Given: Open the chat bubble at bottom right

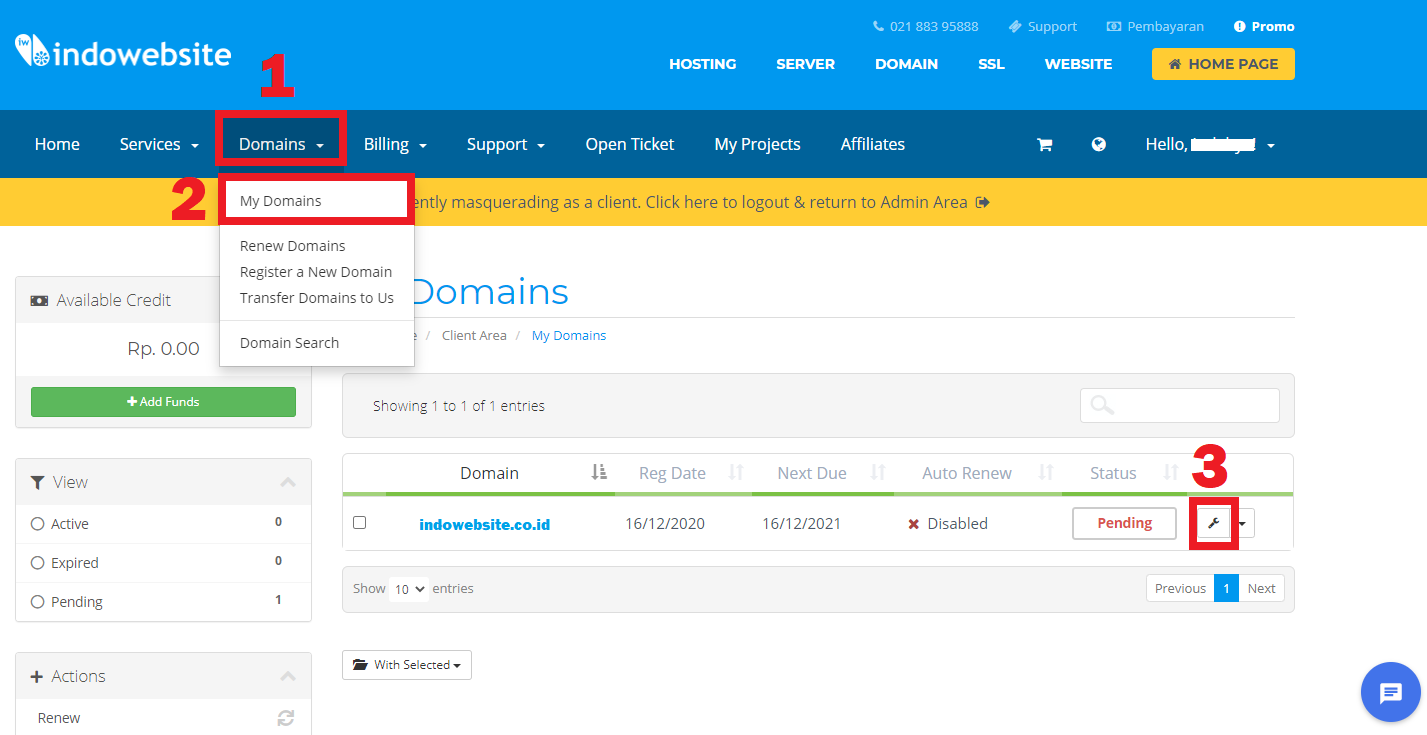Looking at the screenshot, I should coord(1391,691).
